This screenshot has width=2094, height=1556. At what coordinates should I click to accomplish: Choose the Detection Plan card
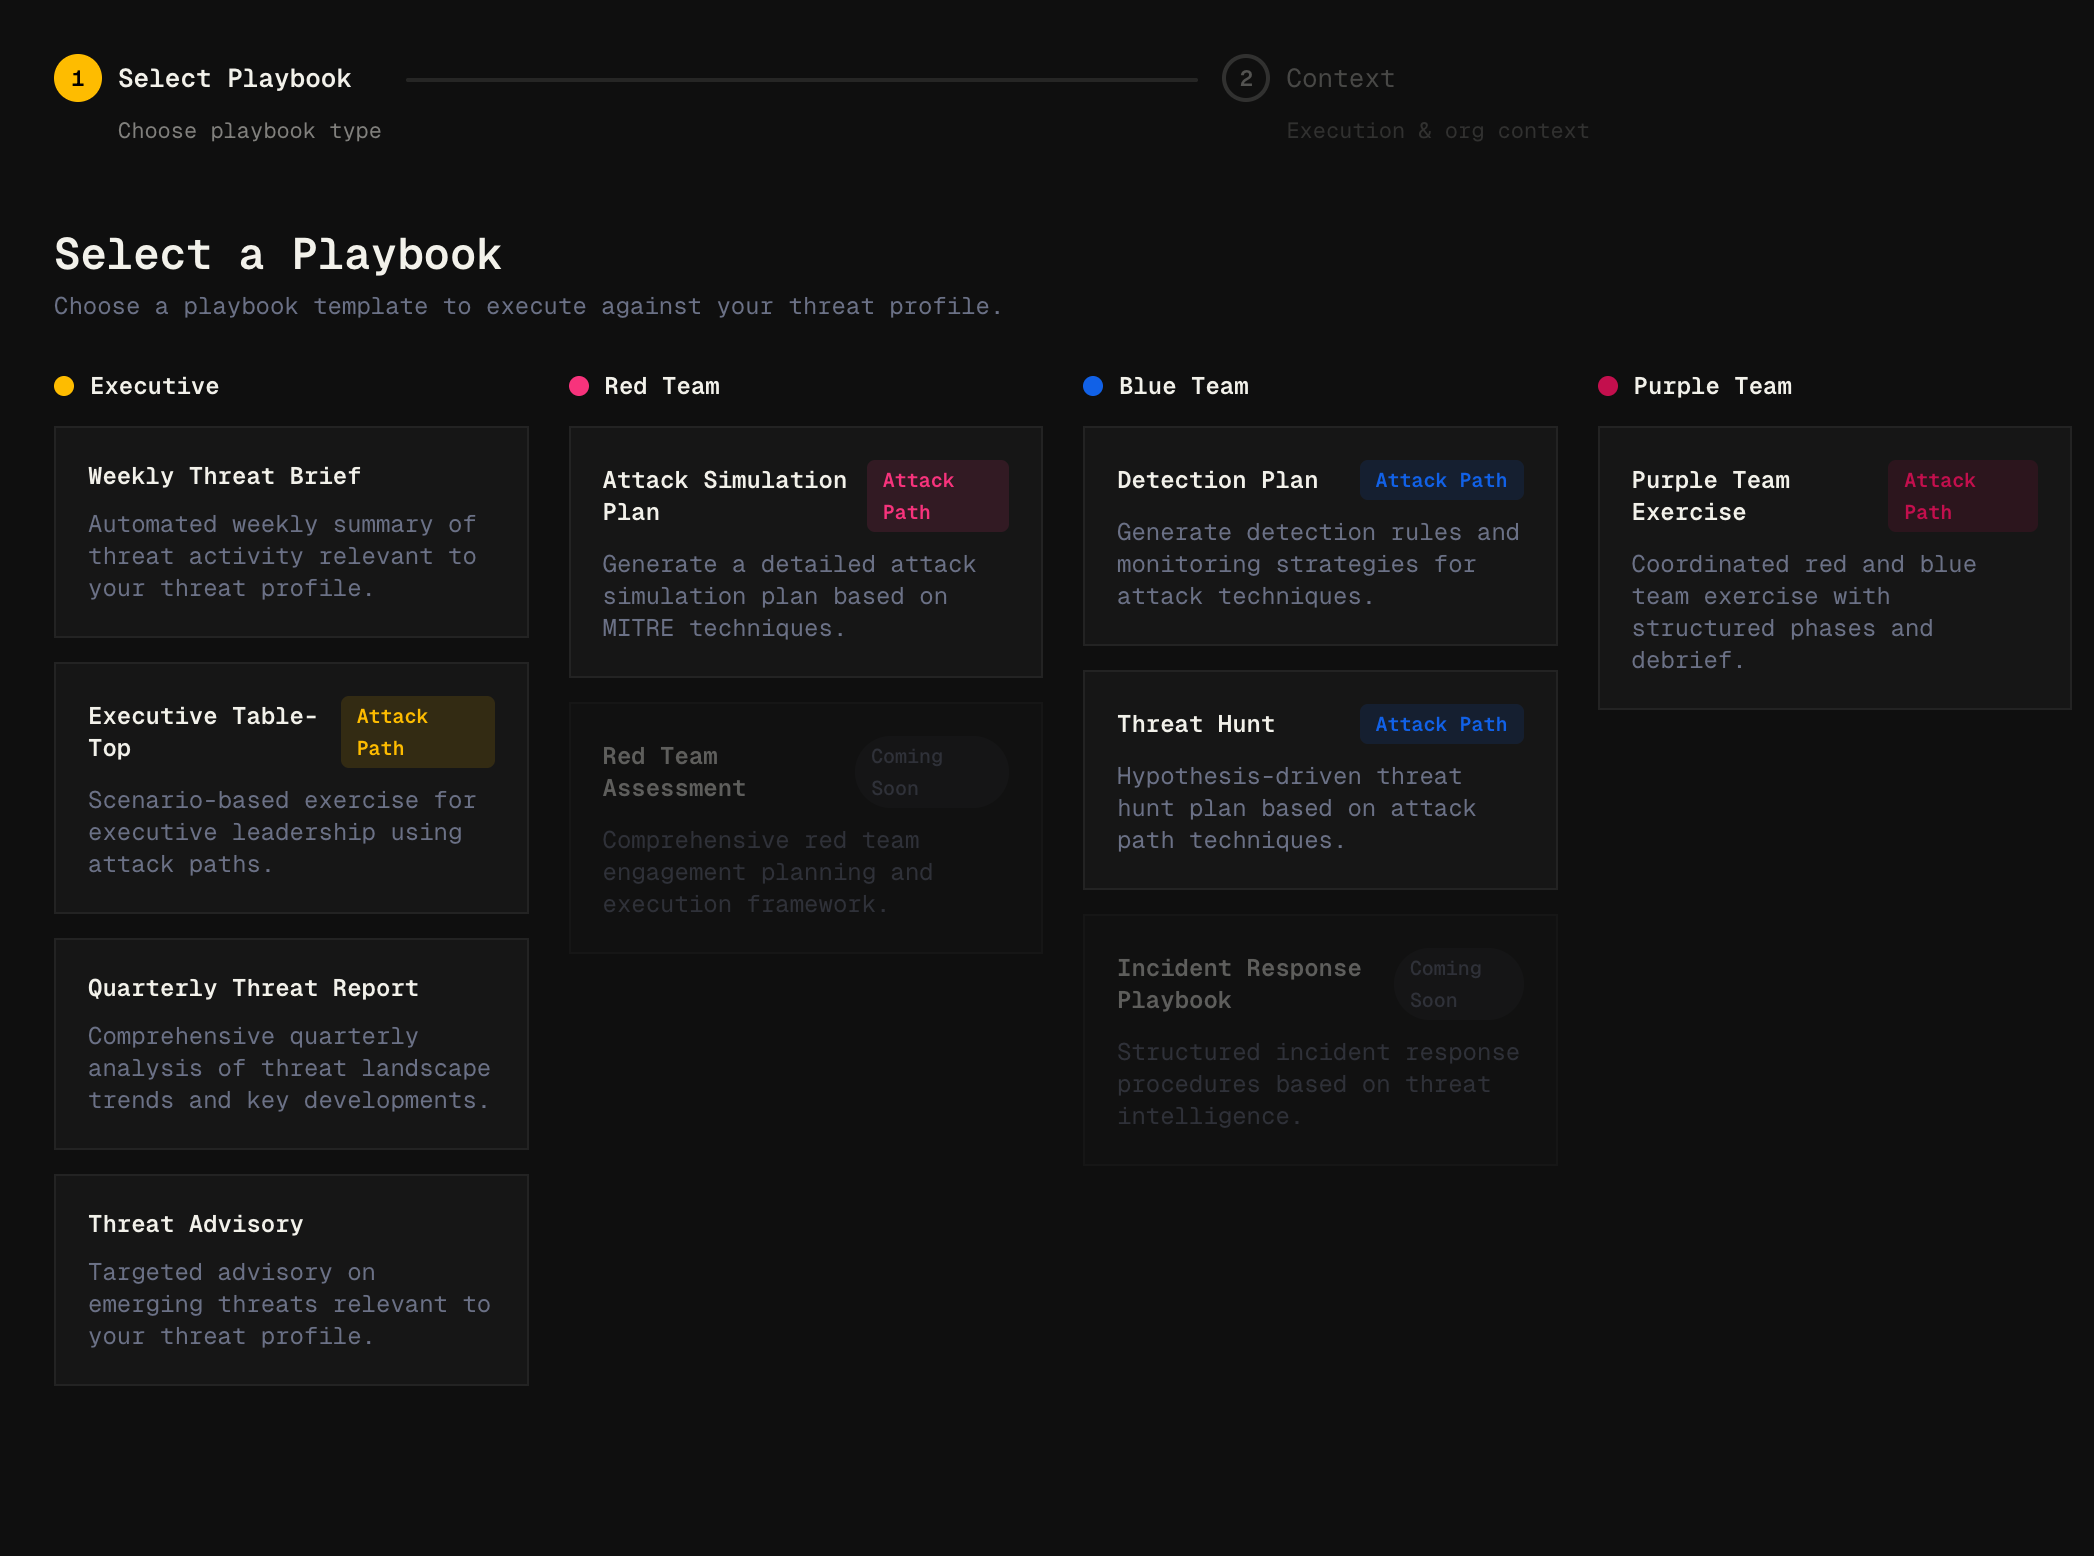pyautogui.click(x=1320, y=536)
